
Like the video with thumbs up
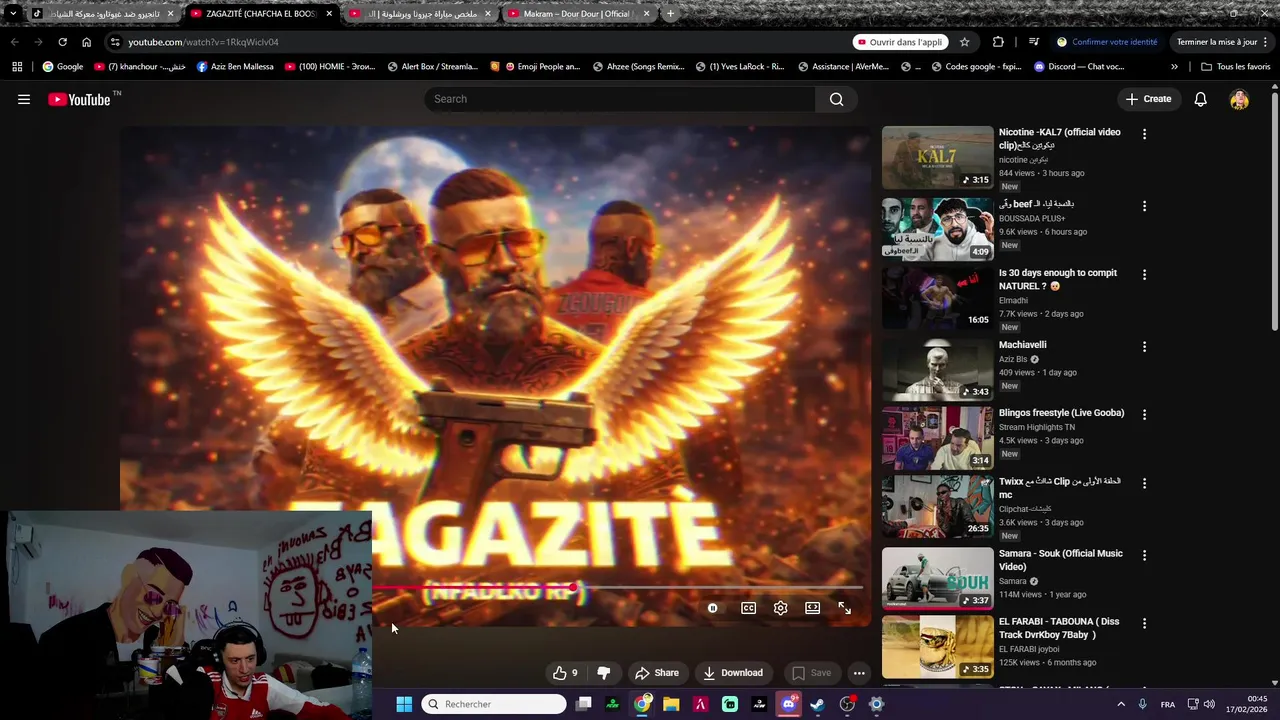tap(566, 673)
